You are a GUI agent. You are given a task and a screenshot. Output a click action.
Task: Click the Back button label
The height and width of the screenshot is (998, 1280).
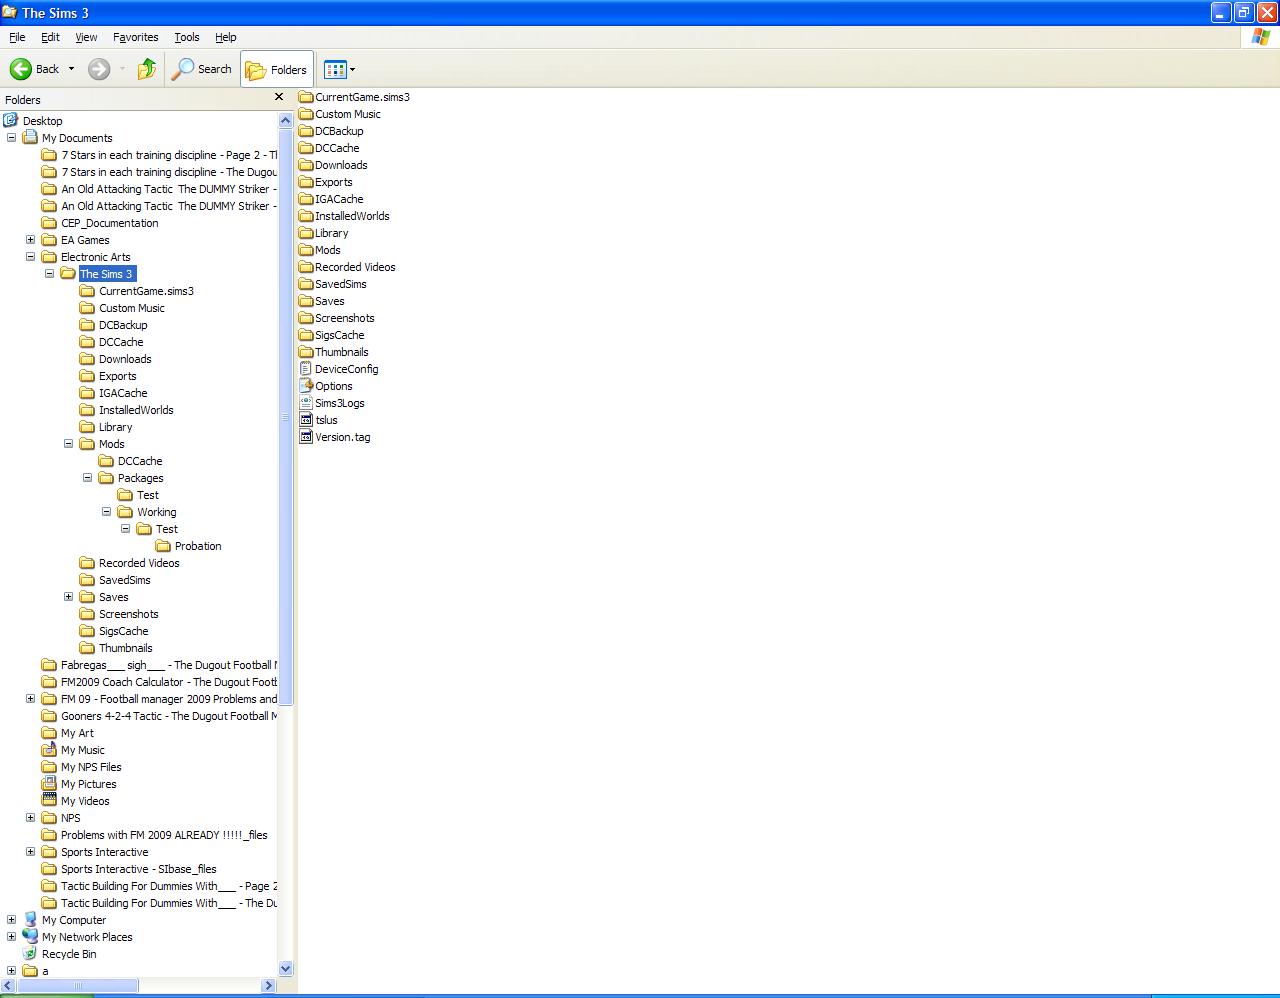[x=47, y=69]
